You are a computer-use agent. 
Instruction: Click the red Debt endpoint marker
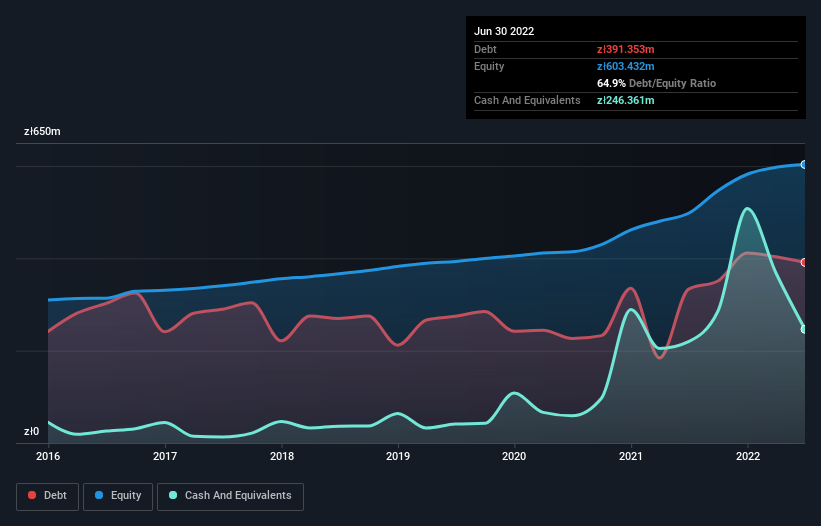(804, 262)
